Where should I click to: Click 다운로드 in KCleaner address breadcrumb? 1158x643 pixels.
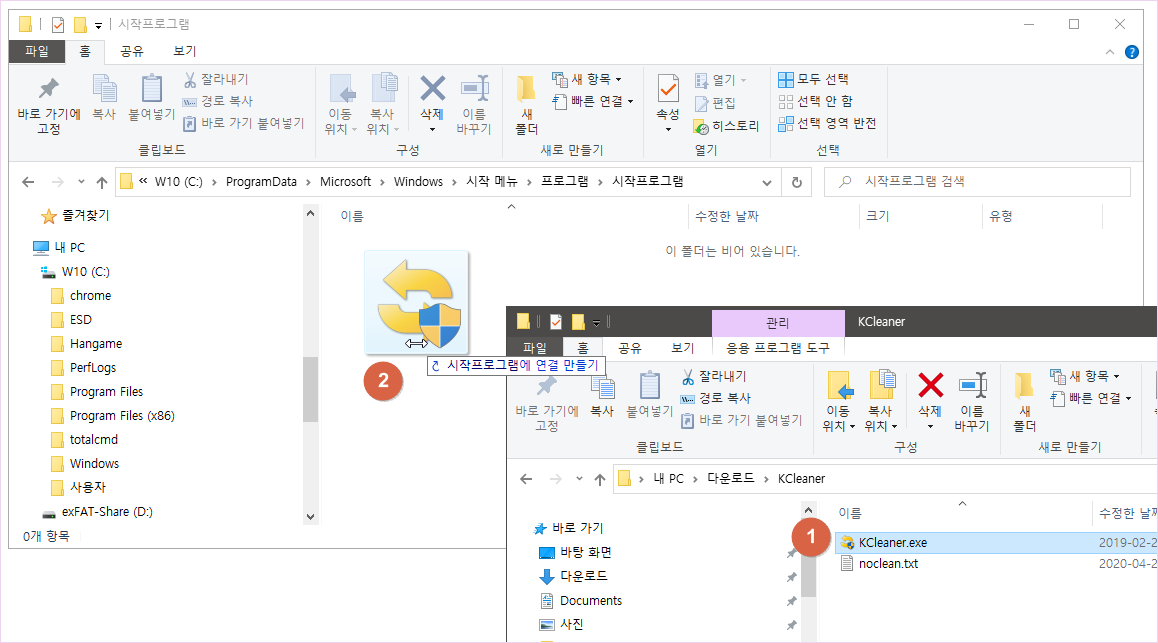[731, 478]
